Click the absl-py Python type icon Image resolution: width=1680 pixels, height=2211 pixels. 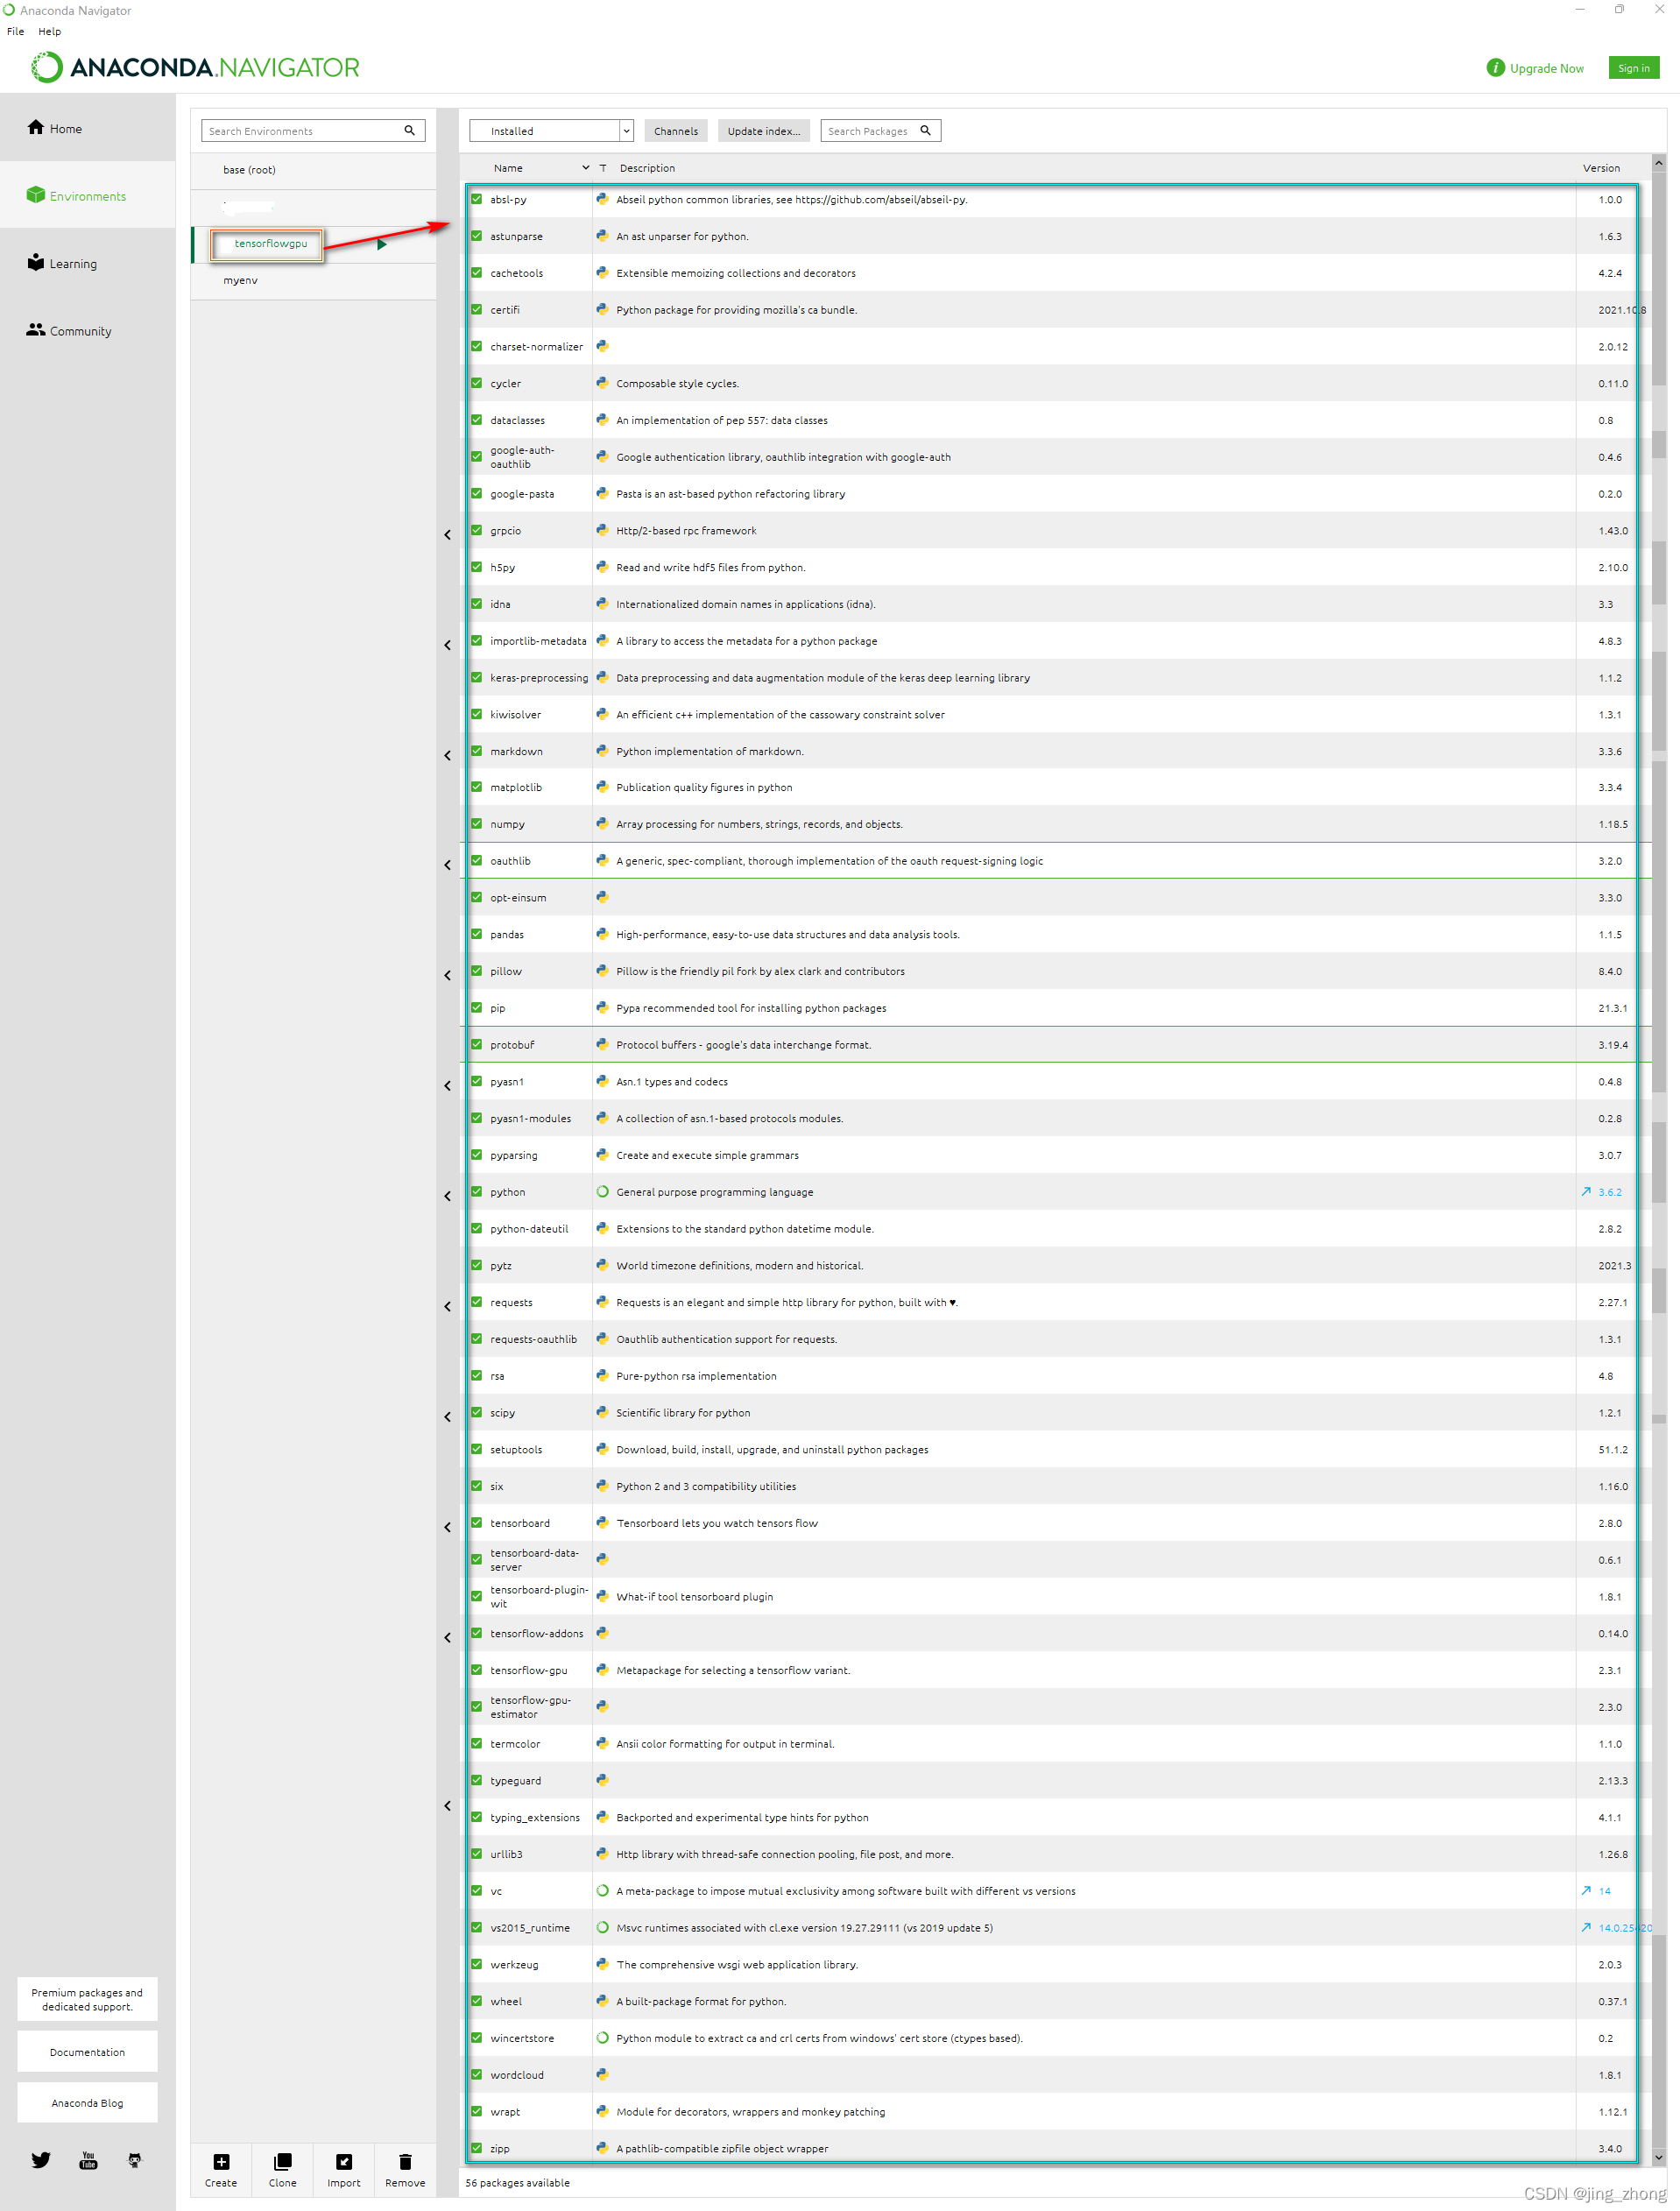click(602, 199)
